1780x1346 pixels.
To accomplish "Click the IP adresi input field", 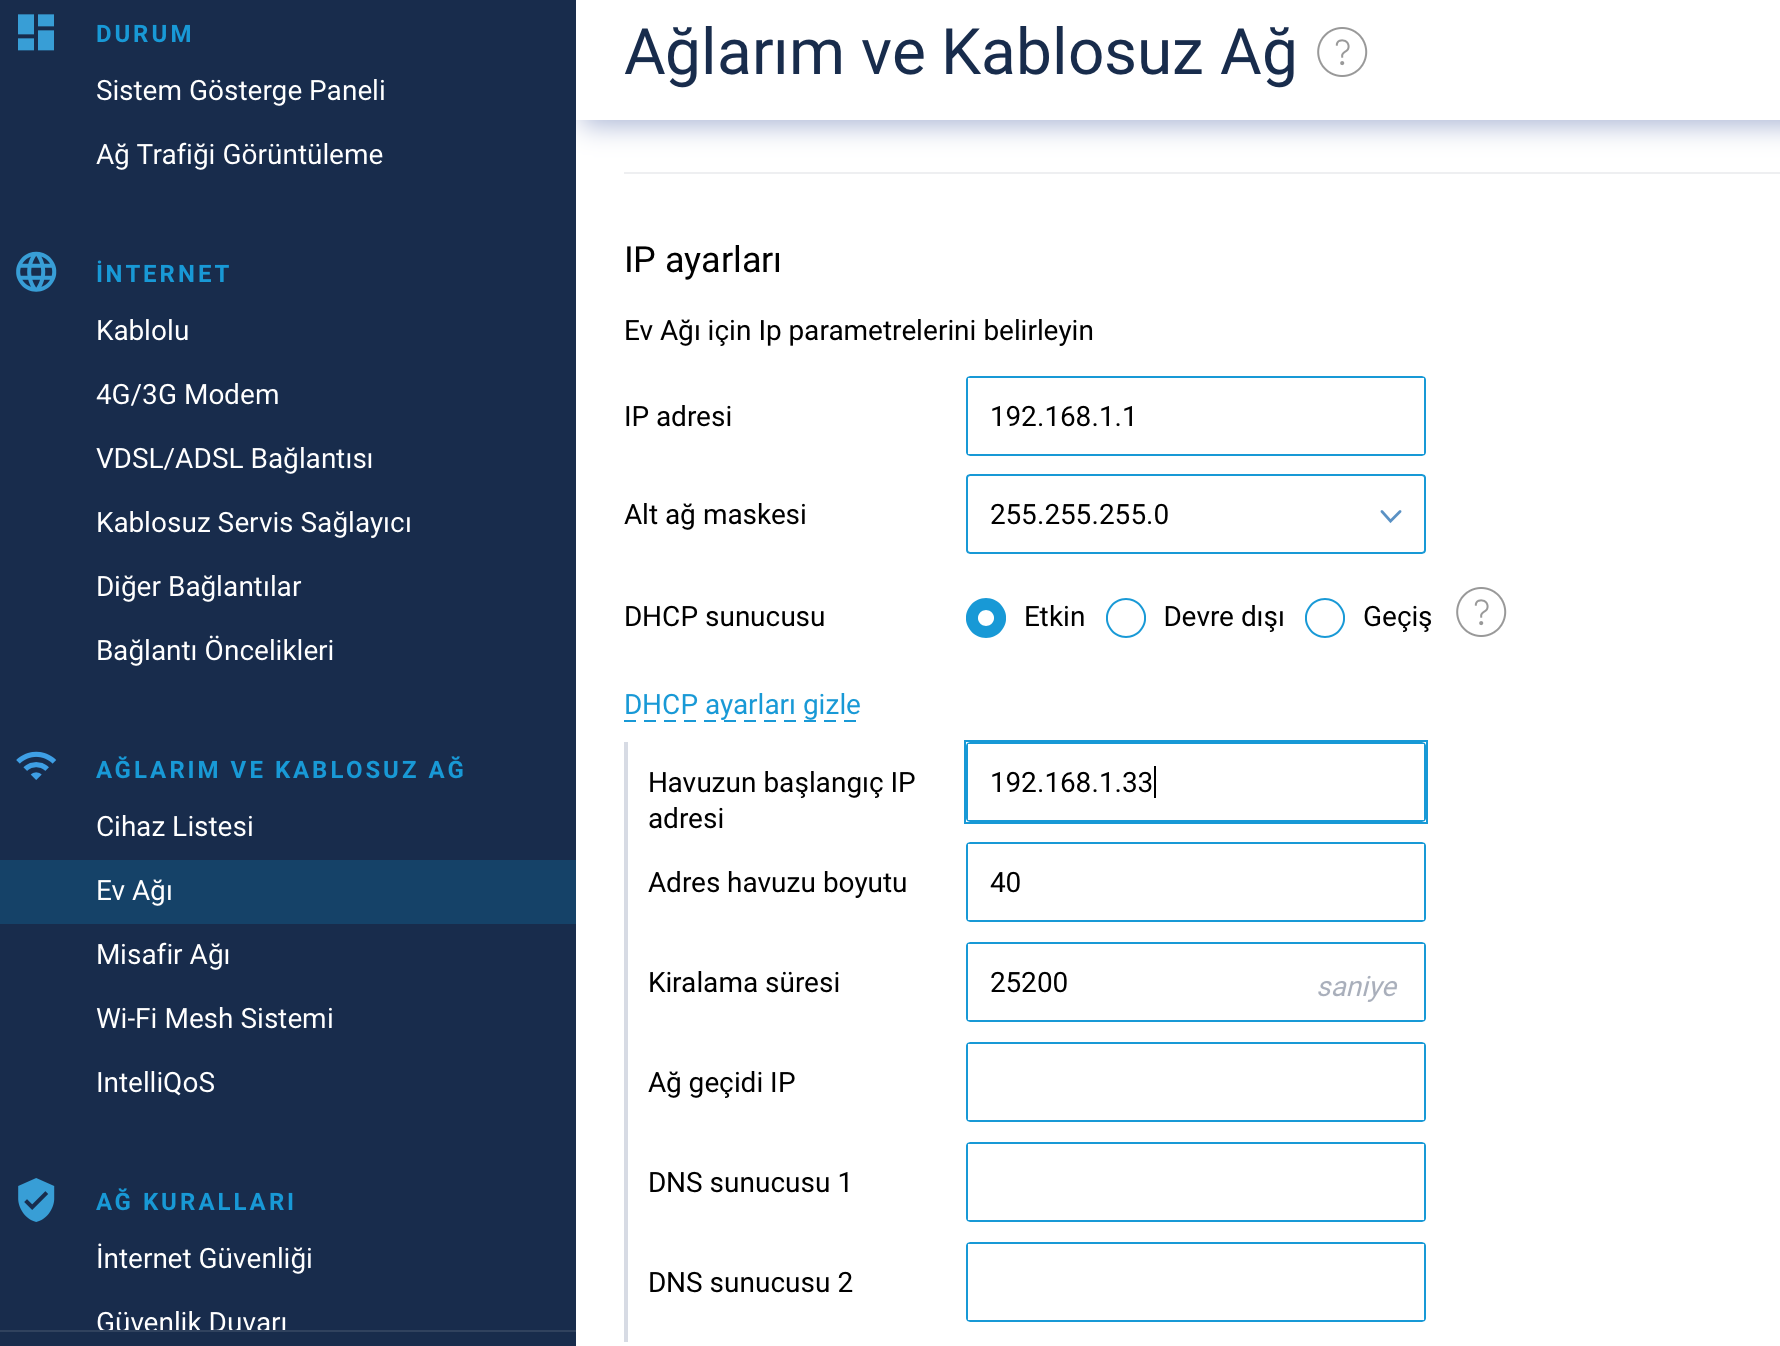I will tap(1195, 416).
